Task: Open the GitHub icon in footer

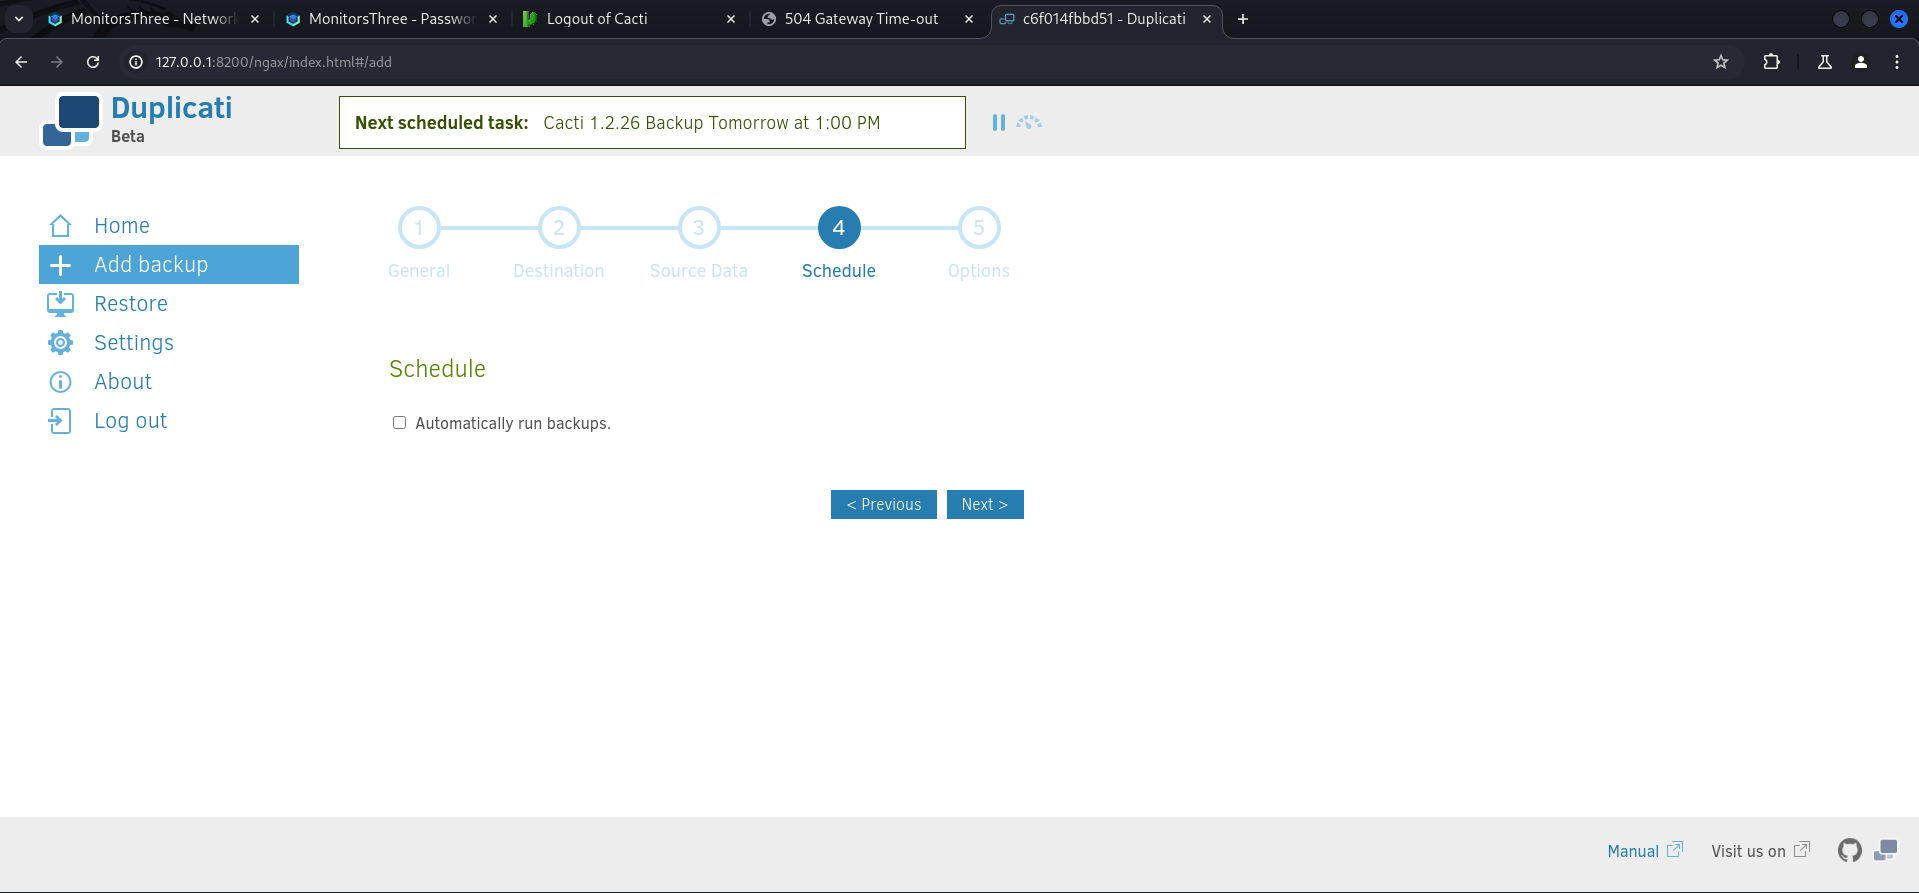Action: (x=1849, y=850)
